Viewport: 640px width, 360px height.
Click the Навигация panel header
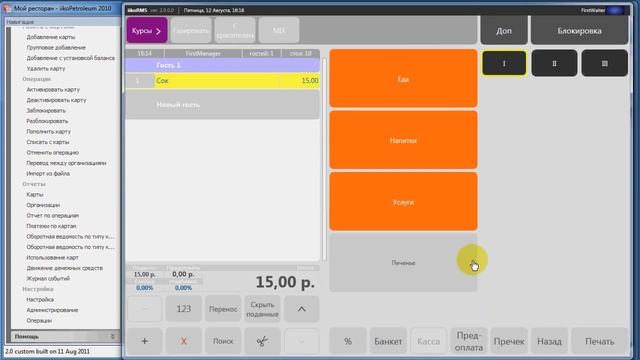pos(62,22)
